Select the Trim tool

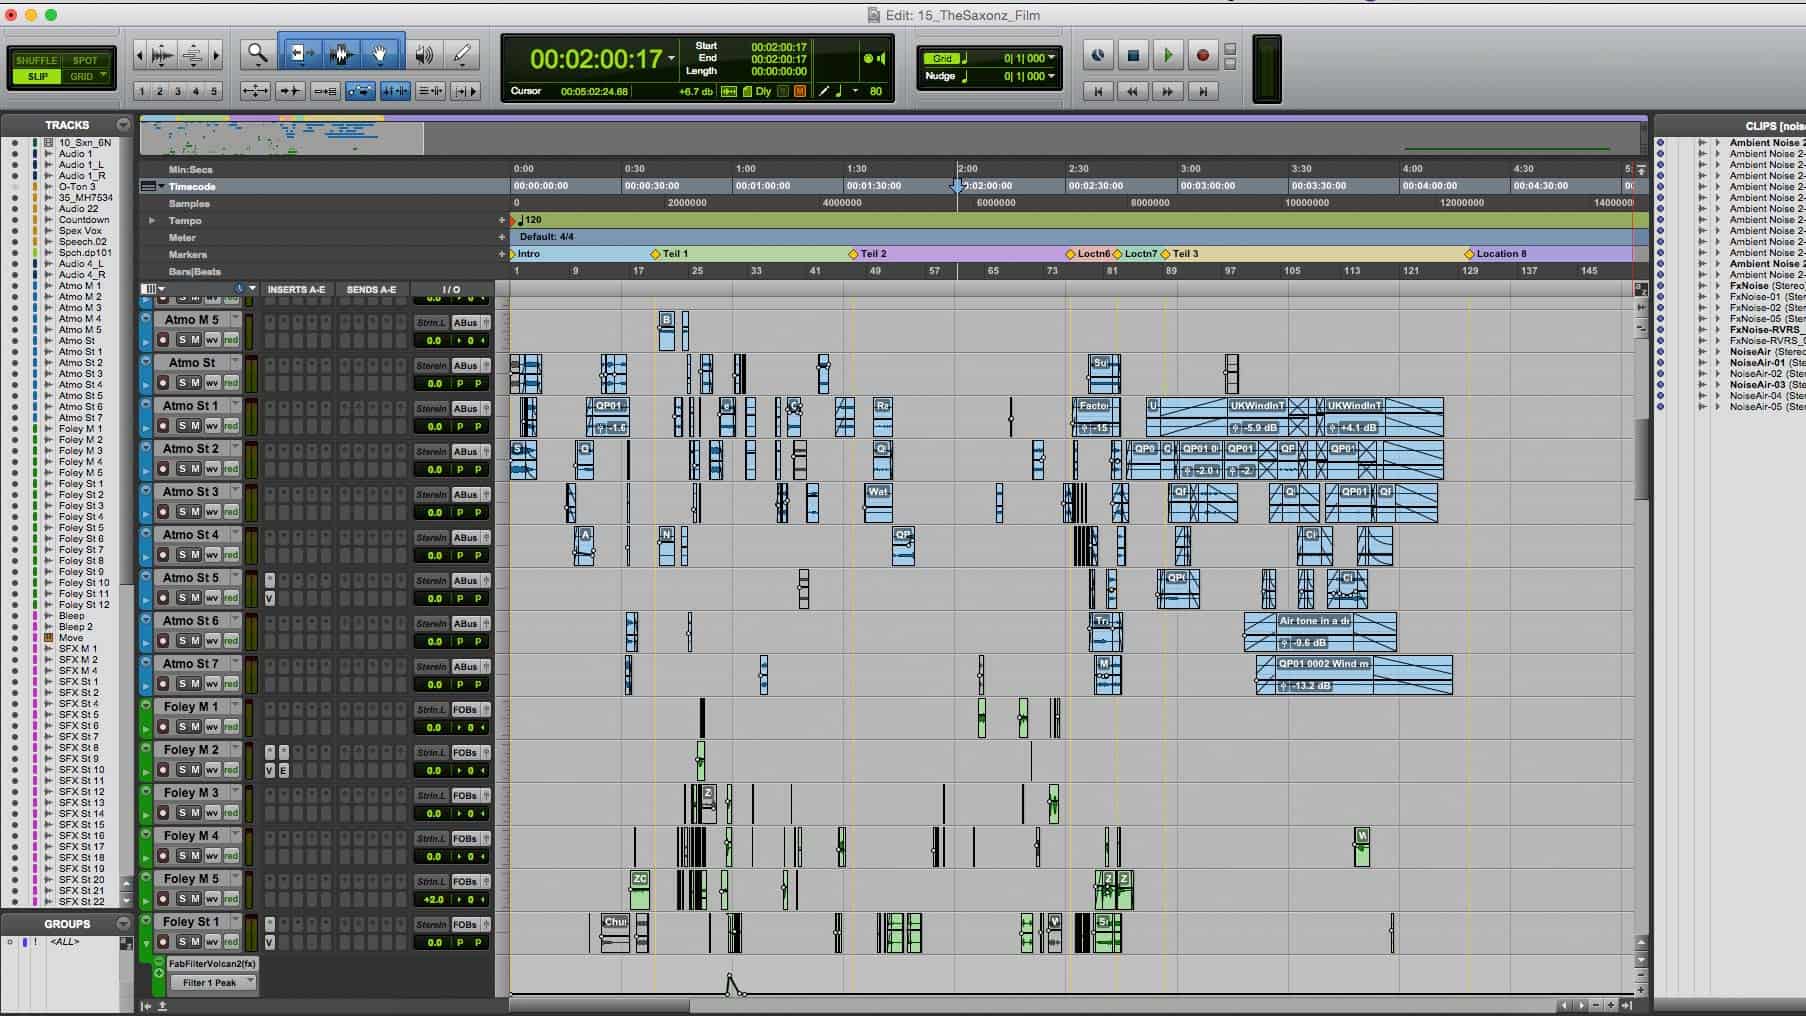[299, 55]
